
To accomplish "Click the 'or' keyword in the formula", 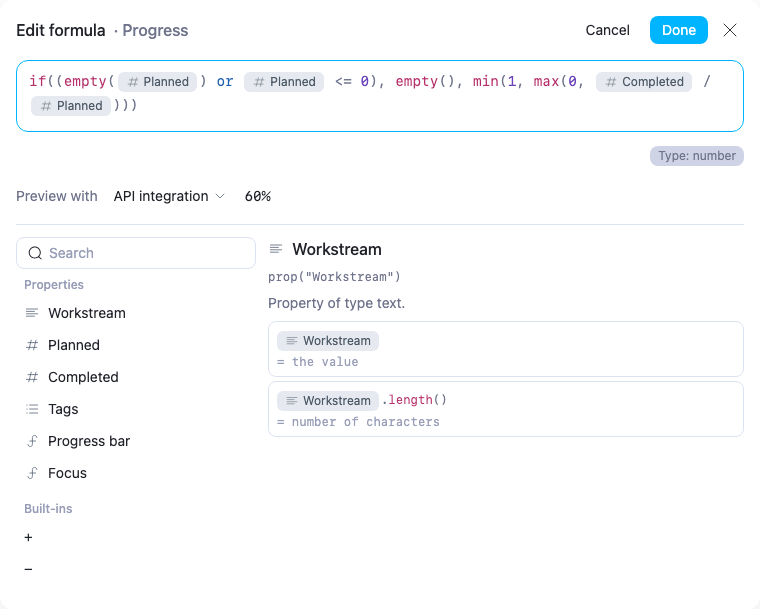I will pyautogui.click(x=225, y=81).
